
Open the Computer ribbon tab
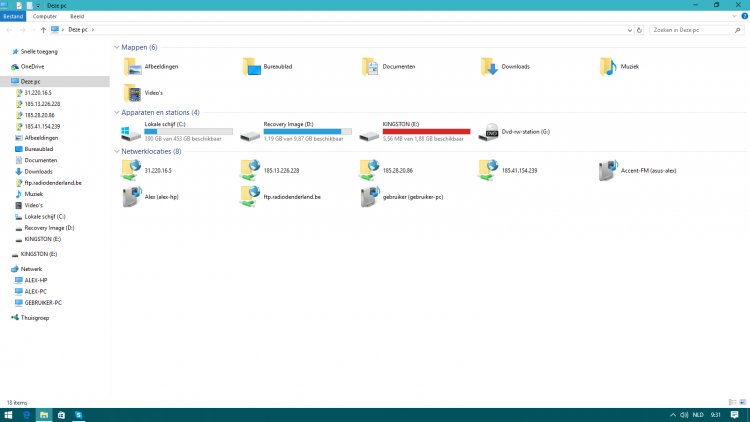coord(45,17)
